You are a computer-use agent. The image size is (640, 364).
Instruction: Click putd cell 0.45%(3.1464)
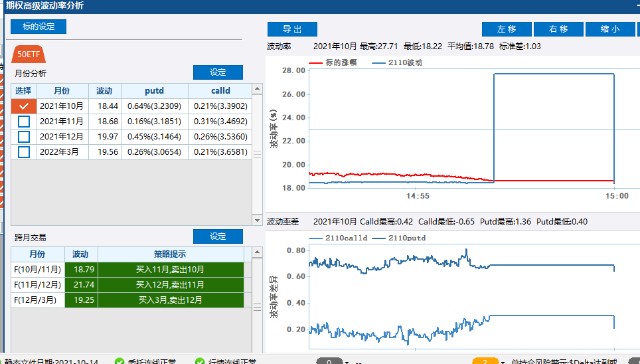(x=154, y=137)
